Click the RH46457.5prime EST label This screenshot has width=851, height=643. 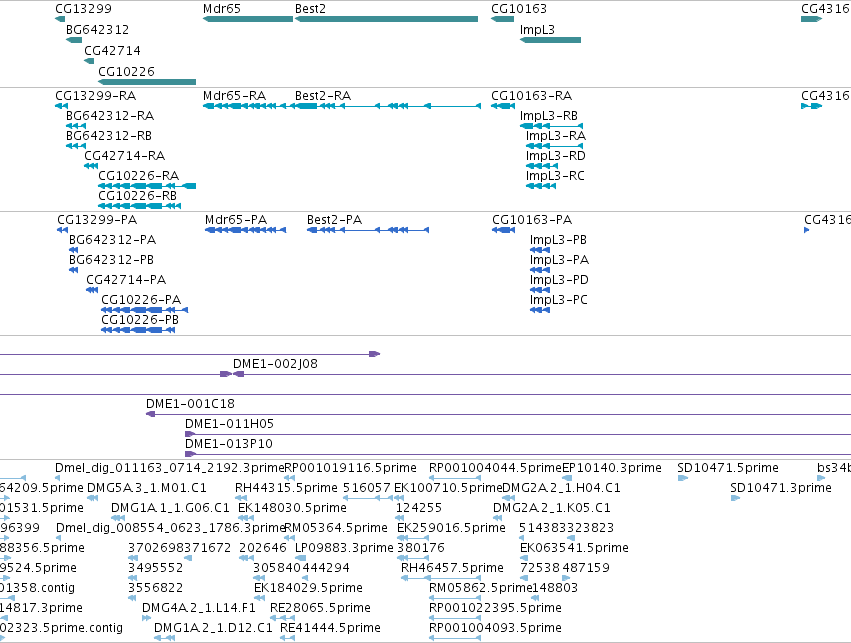click(x=453, y=569)
